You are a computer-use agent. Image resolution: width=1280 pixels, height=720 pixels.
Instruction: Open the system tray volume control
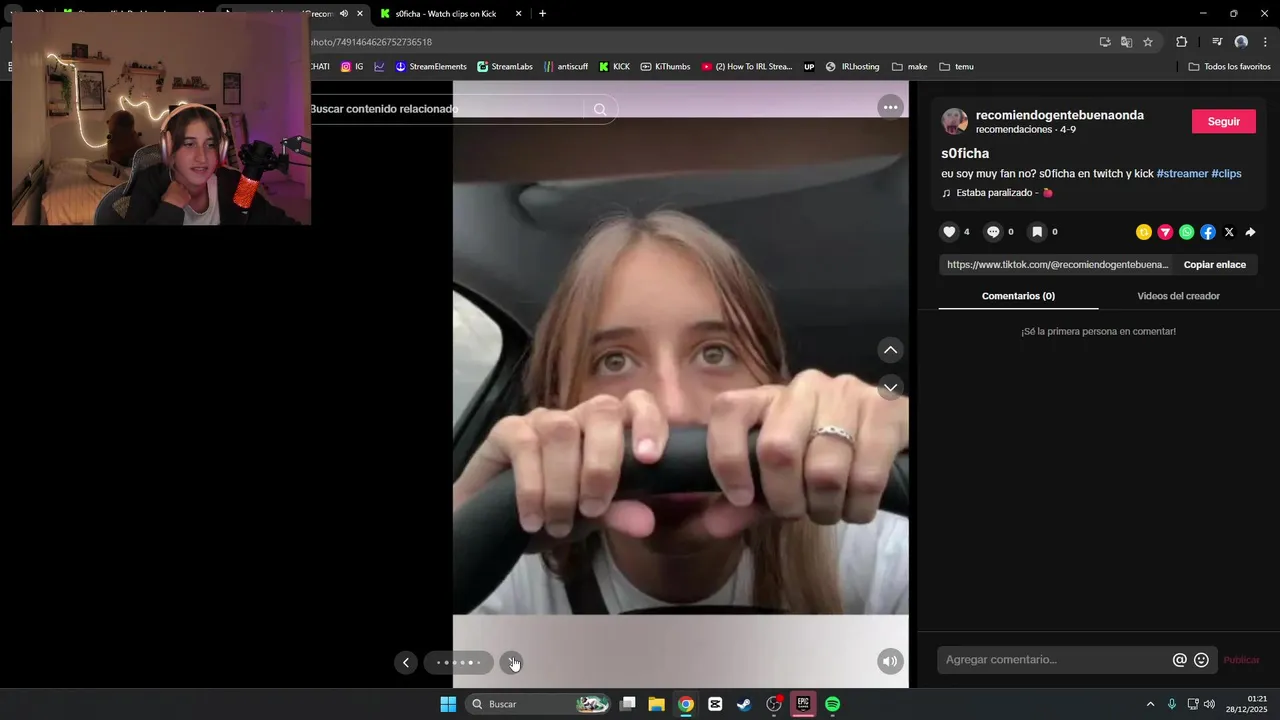(1209, 704)
